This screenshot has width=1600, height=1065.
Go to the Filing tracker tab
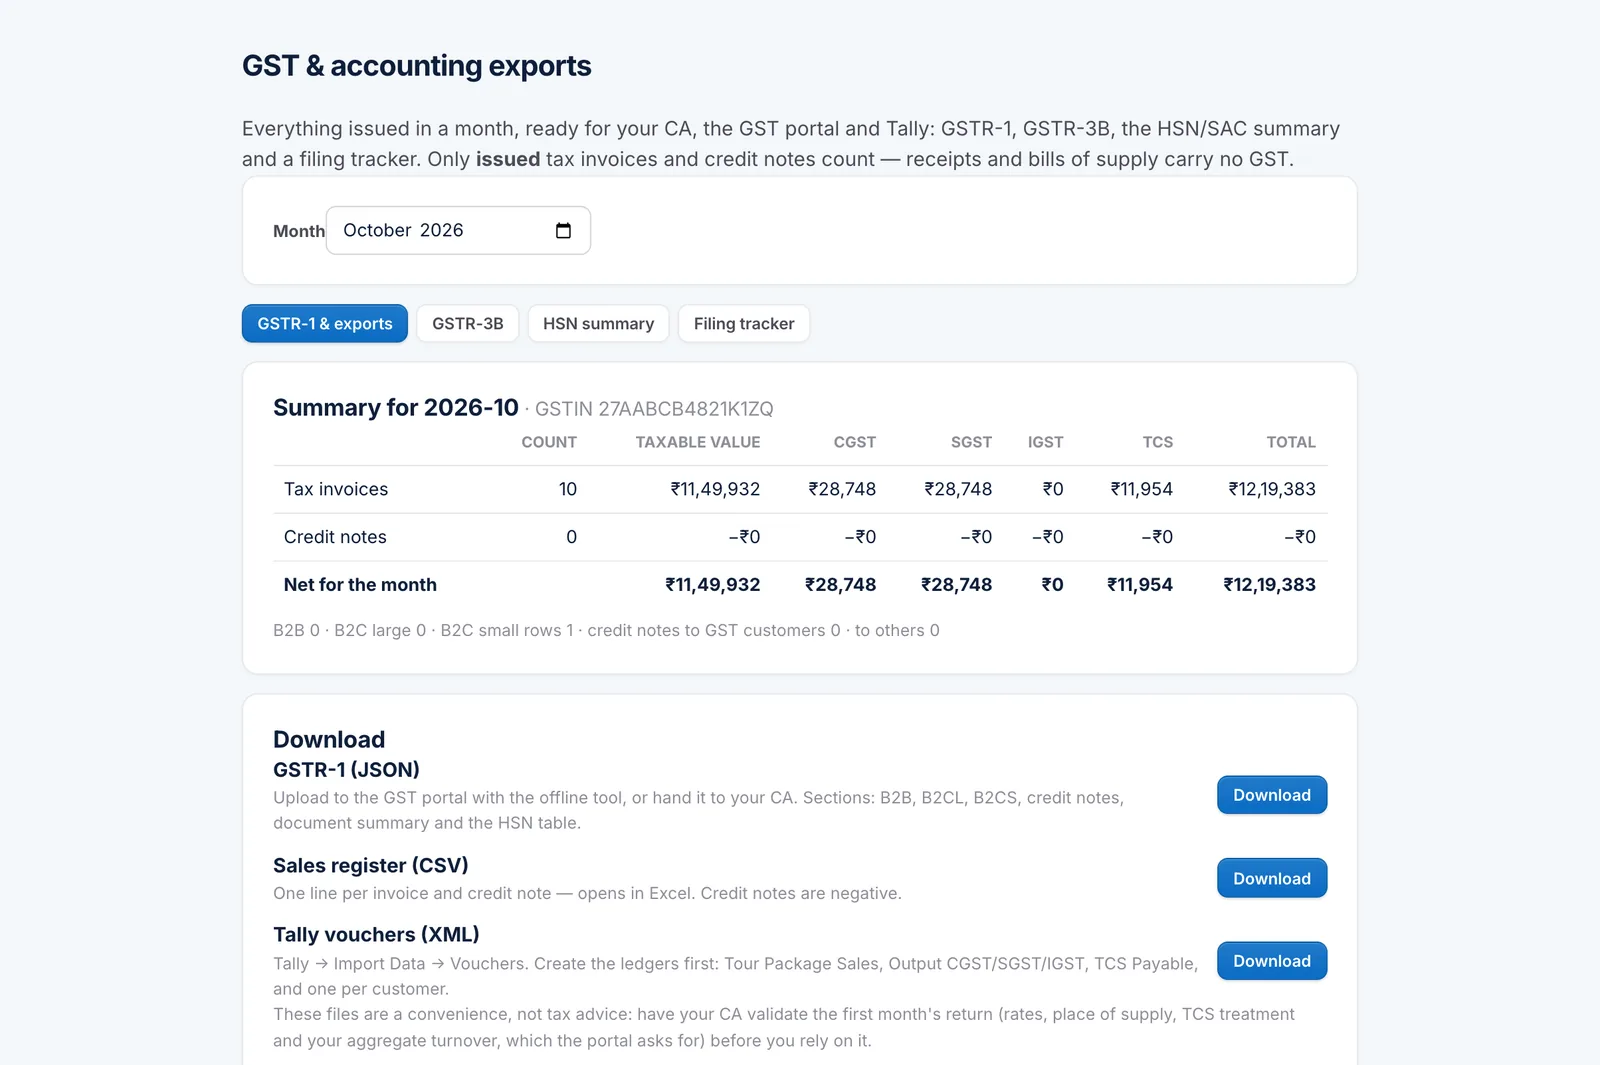[744, 324]
